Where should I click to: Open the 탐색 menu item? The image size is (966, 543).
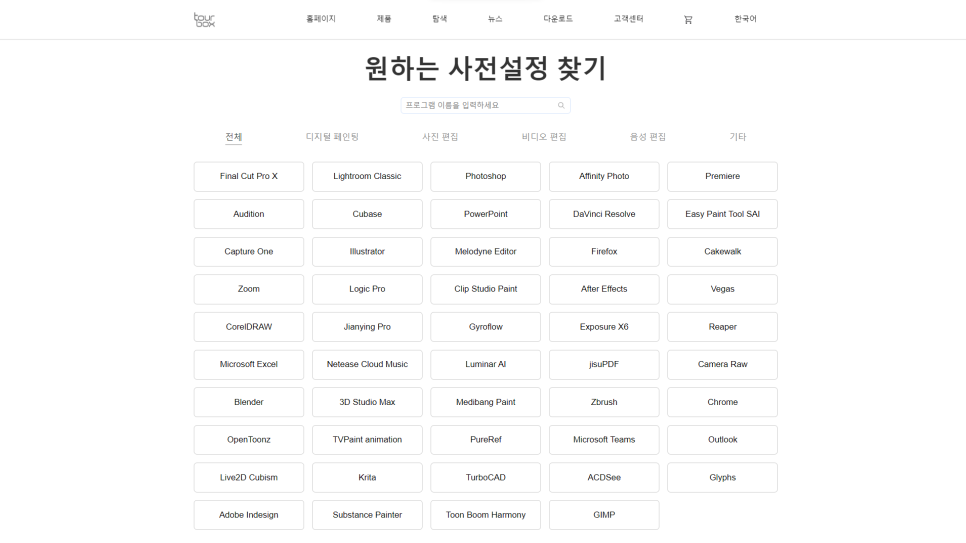439,19
